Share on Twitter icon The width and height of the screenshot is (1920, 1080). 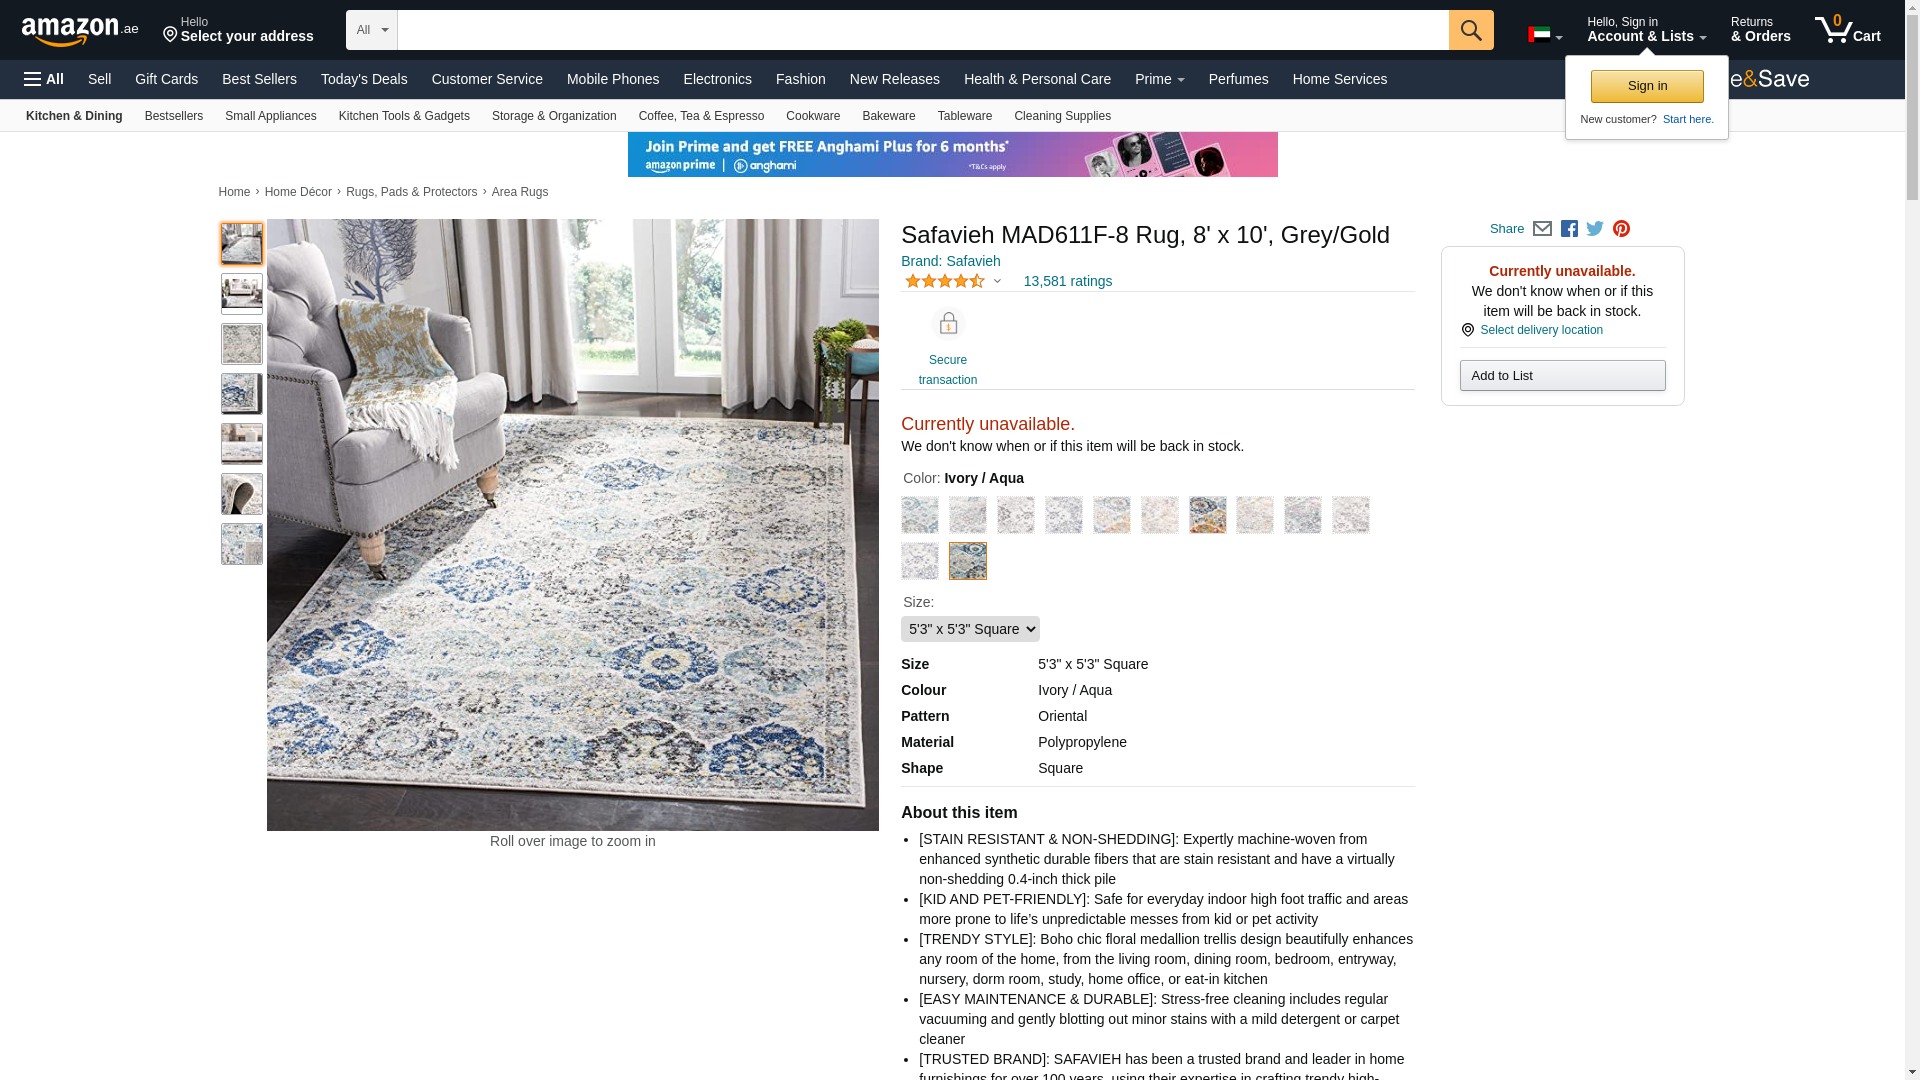pos(1595,229)
